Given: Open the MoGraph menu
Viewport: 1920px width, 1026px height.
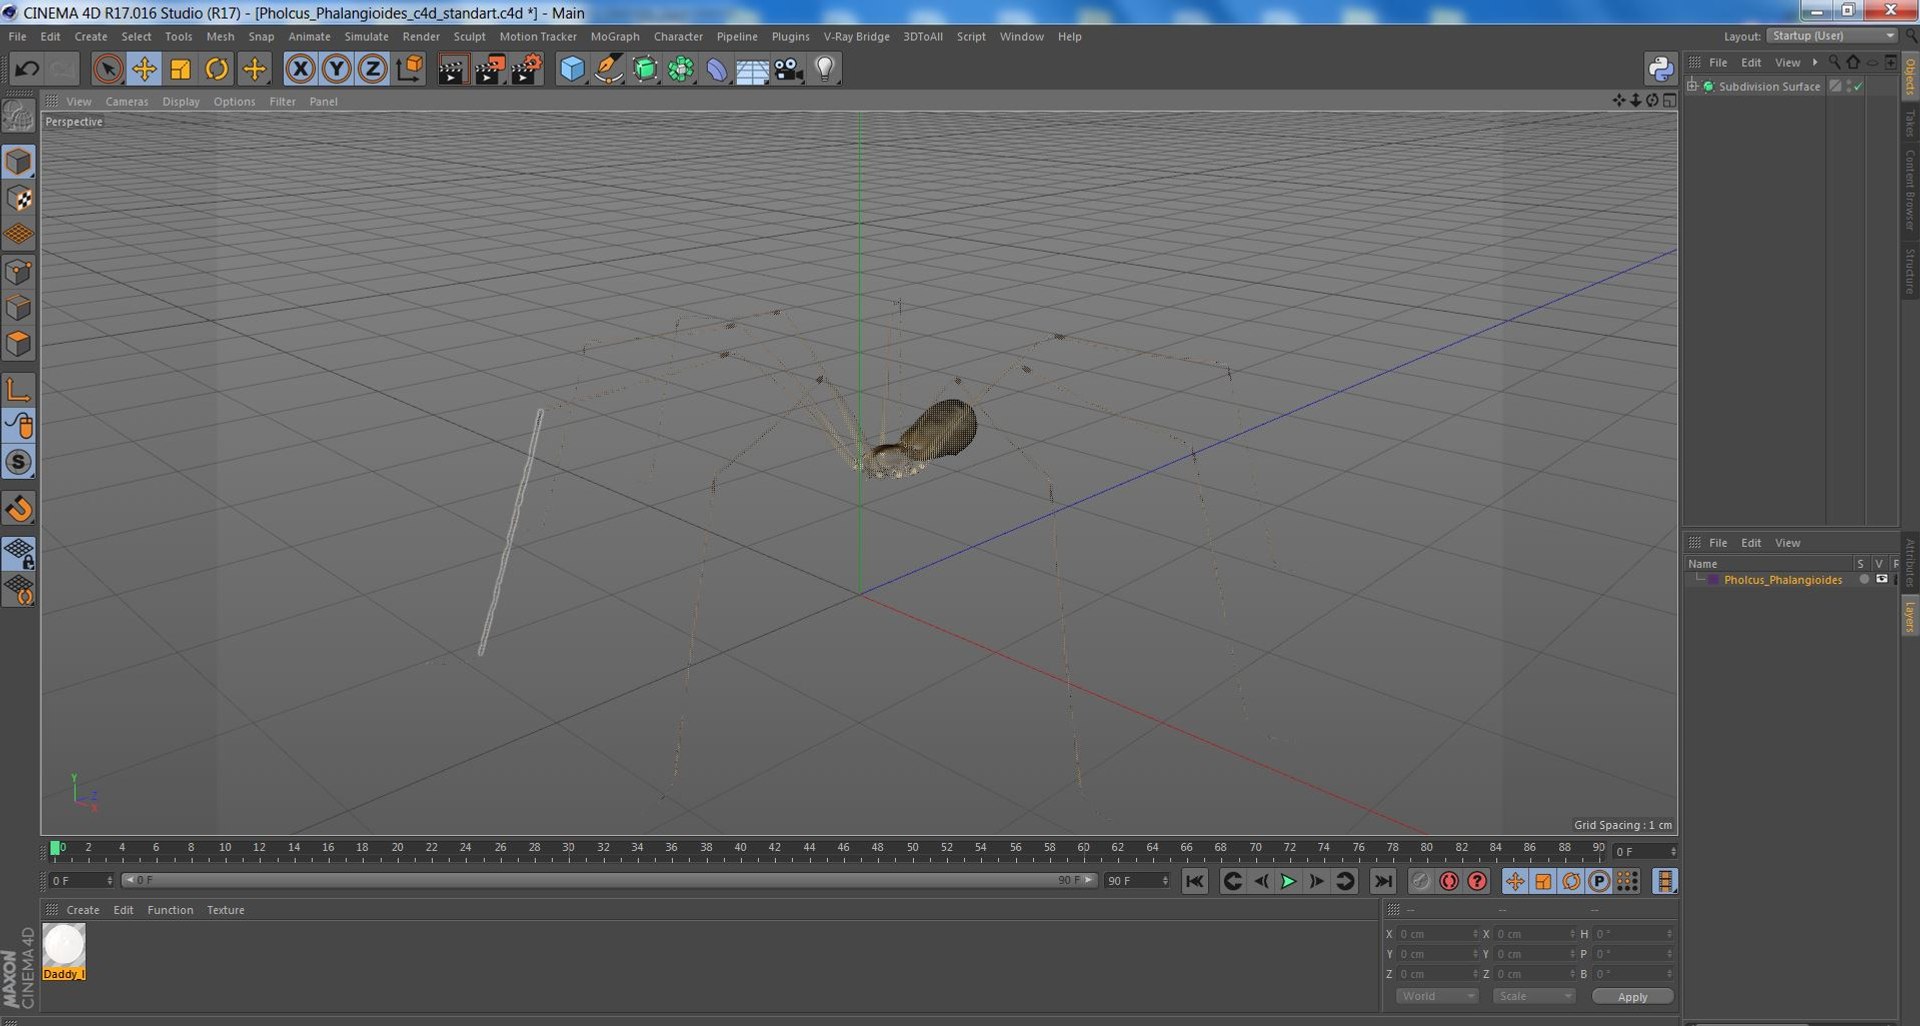Looking at the screenshot, I should point(615,36).
